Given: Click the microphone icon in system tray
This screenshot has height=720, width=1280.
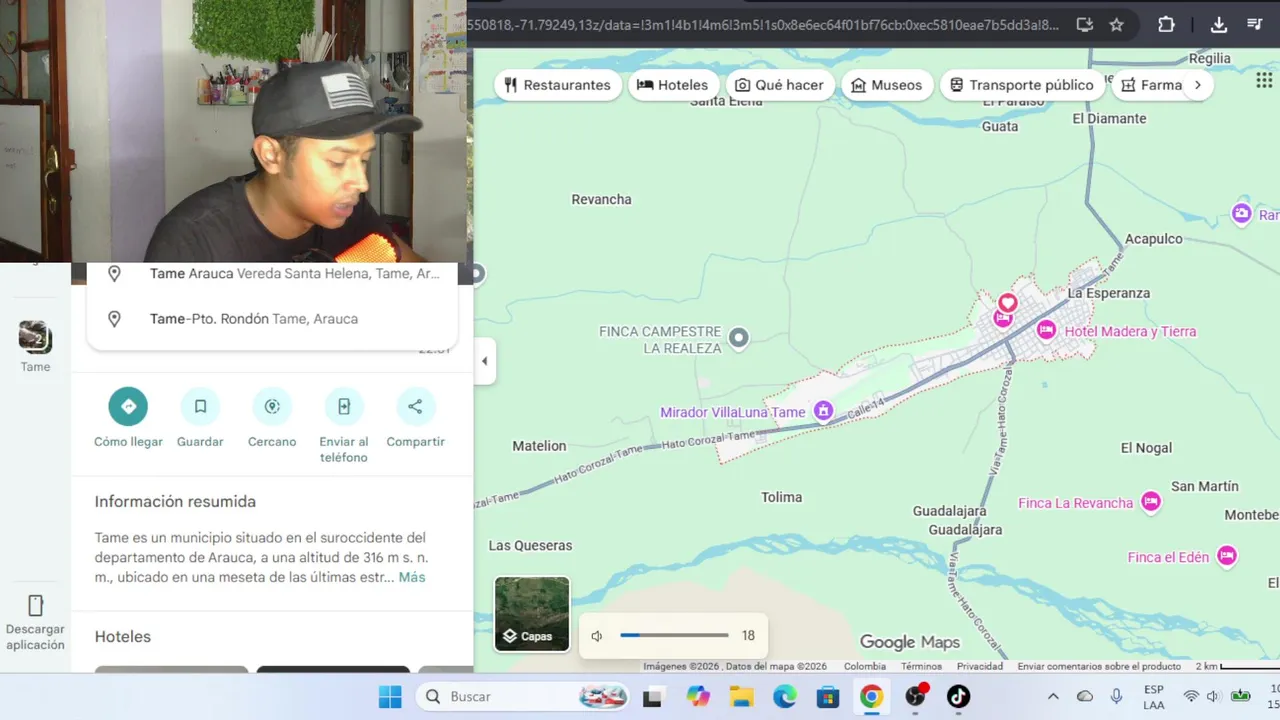Looking at the screenshot, I should 1116,696.
